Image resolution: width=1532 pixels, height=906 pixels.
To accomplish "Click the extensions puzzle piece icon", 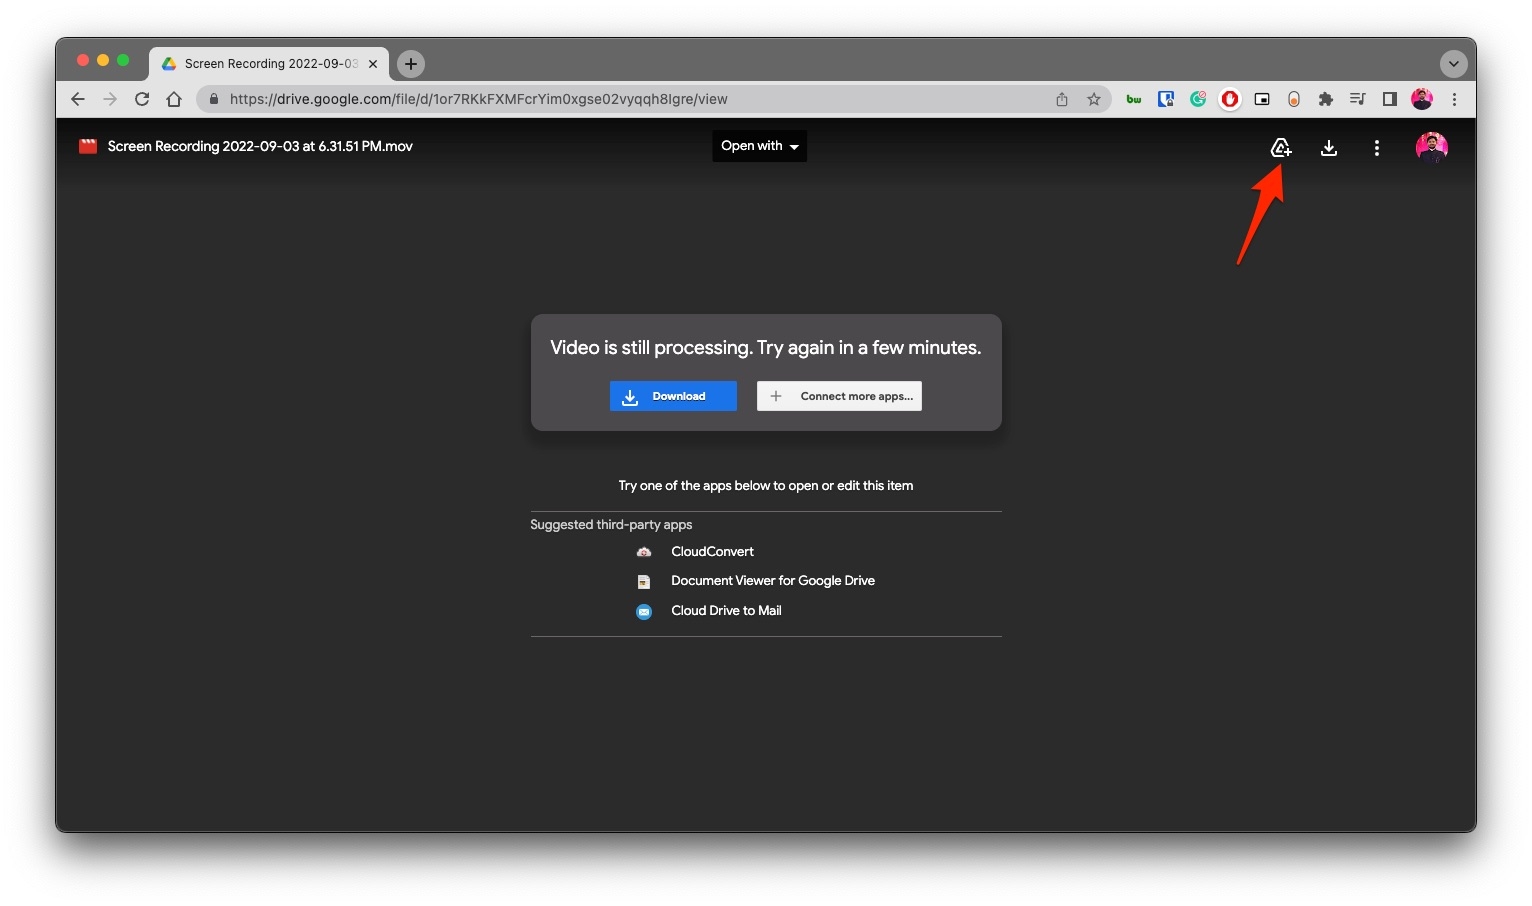I will (x=1326, y=99).
